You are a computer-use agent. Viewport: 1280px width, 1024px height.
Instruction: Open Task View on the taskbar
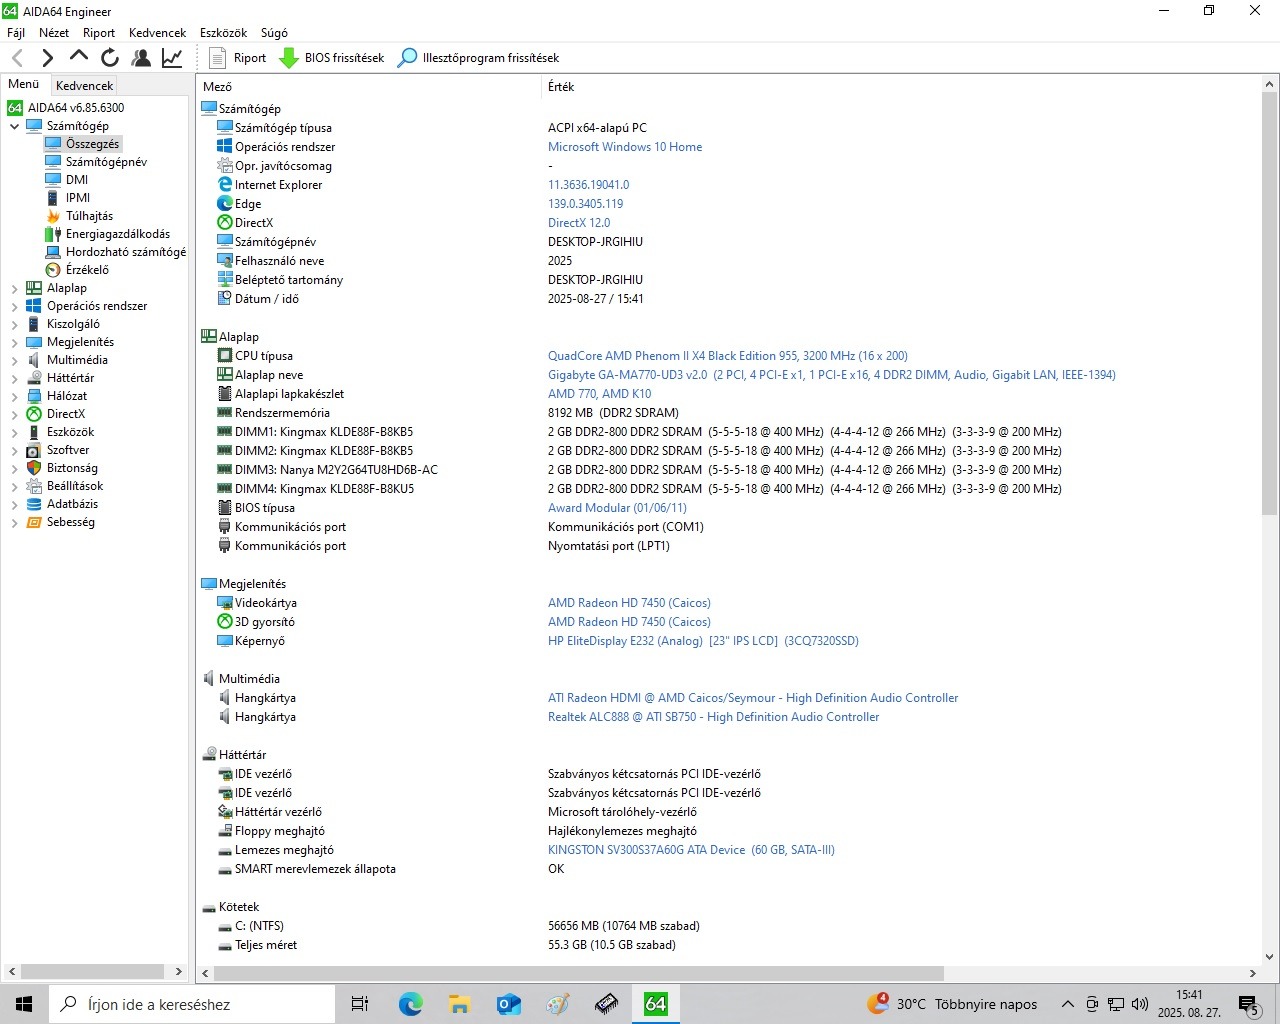click(x=360, y=1004)
